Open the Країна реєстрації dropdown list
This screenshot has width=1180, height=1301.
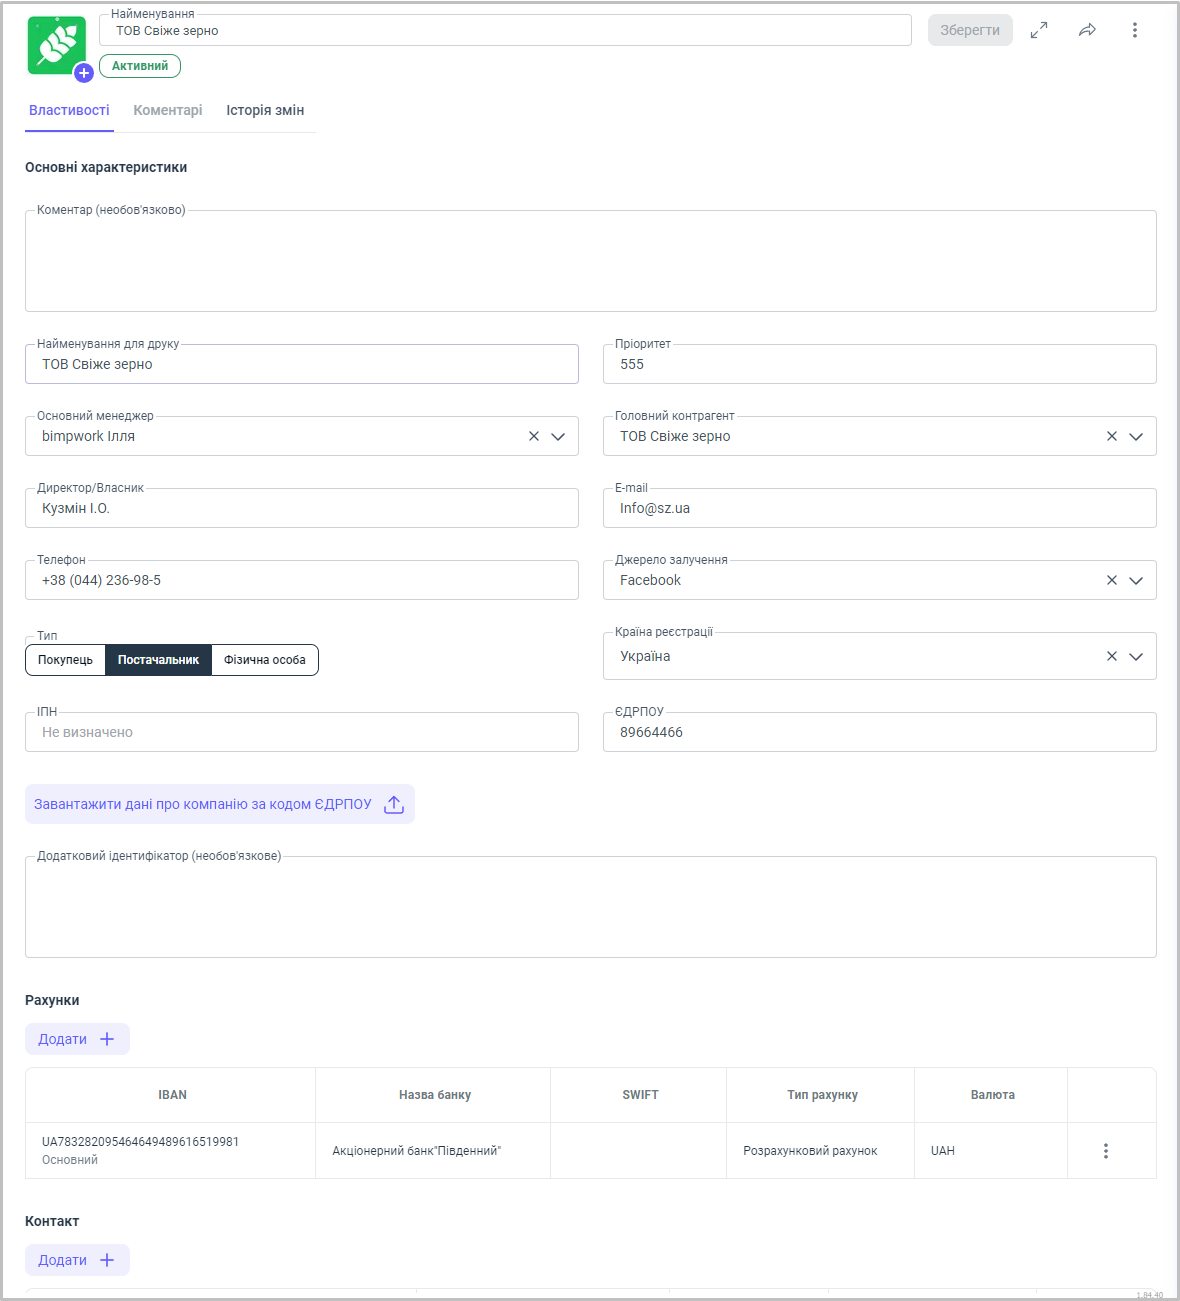coord(1136,656)
